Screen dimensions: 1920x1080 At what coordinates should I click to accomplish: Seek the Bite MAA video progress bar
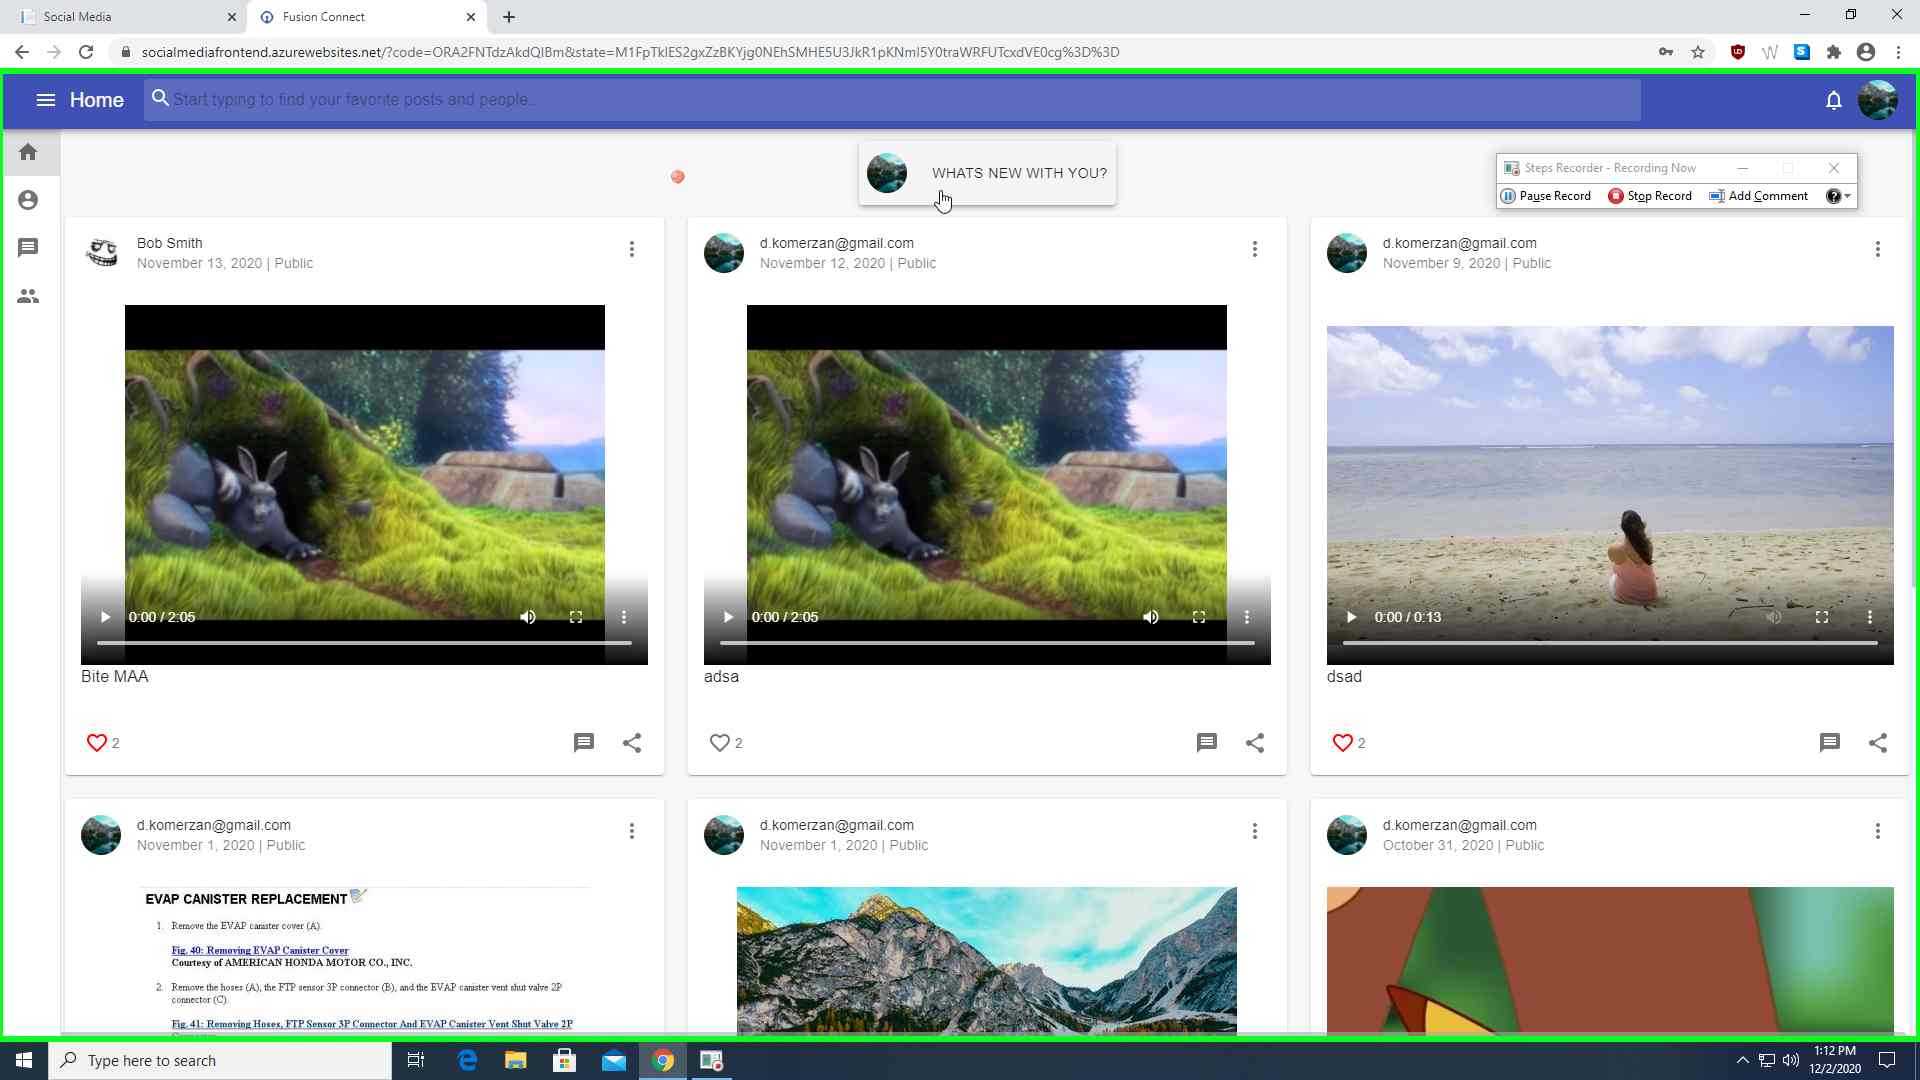[364, 643]
